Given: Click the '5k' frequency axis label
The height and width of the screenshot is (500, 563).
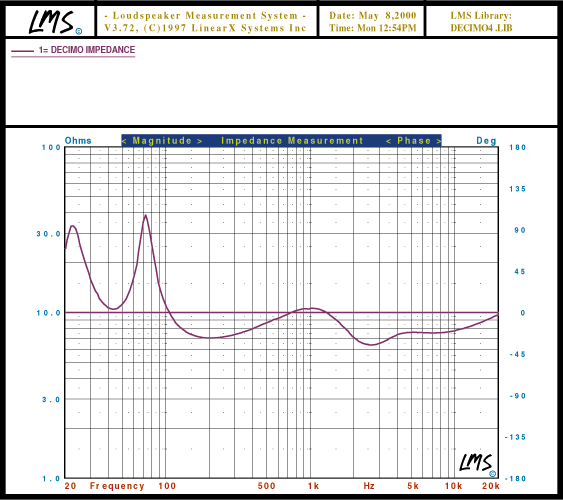Looking at the screenshot, I should [413, 486].
